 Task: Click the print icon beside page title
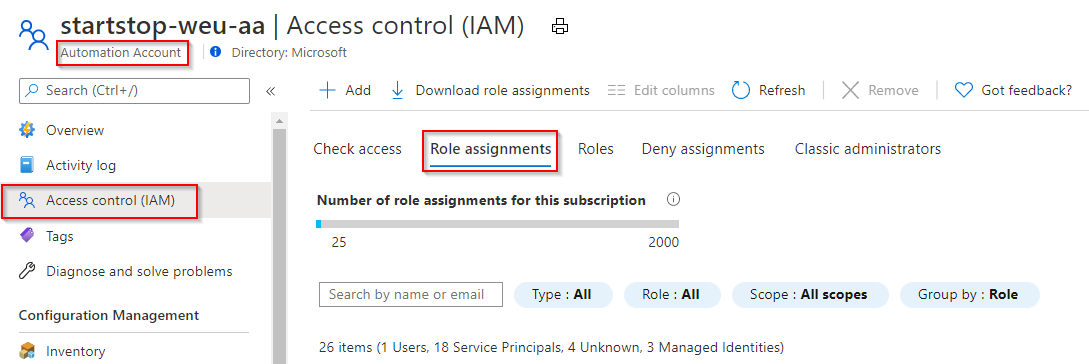[x=559, y=27]
